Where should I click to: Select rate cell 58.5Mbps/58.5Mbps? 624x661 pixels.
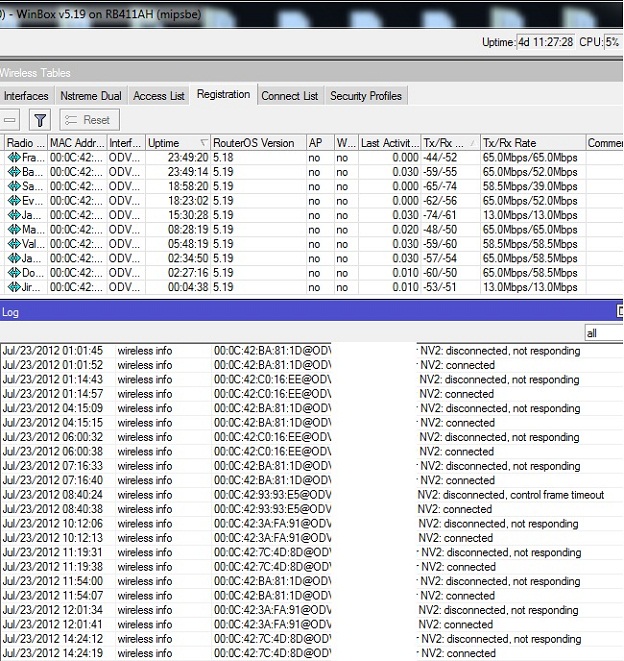pyautogui.click(x=530, y=244)
